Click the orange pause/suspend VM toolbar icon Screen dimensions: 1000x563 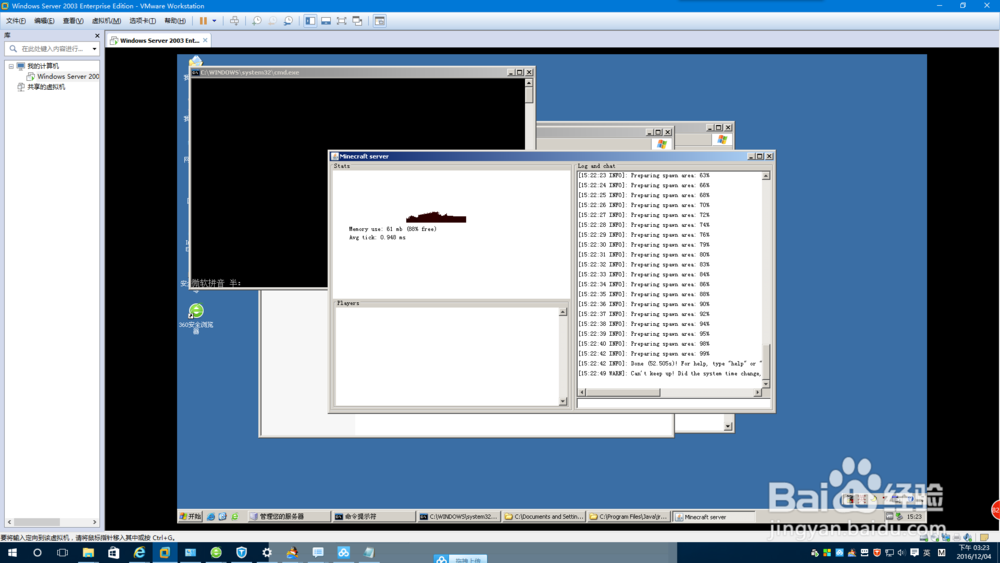pos(203,21)
